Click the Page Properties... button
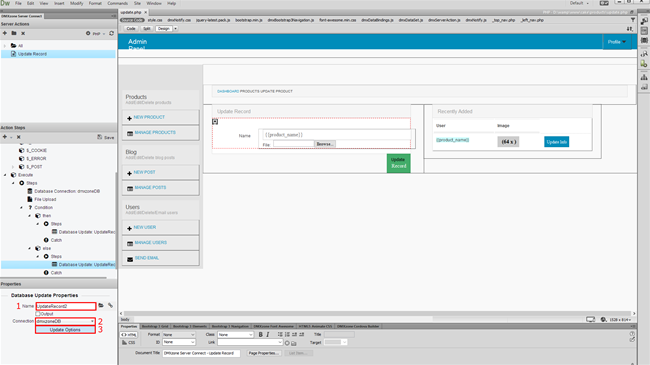 (264, 353)
